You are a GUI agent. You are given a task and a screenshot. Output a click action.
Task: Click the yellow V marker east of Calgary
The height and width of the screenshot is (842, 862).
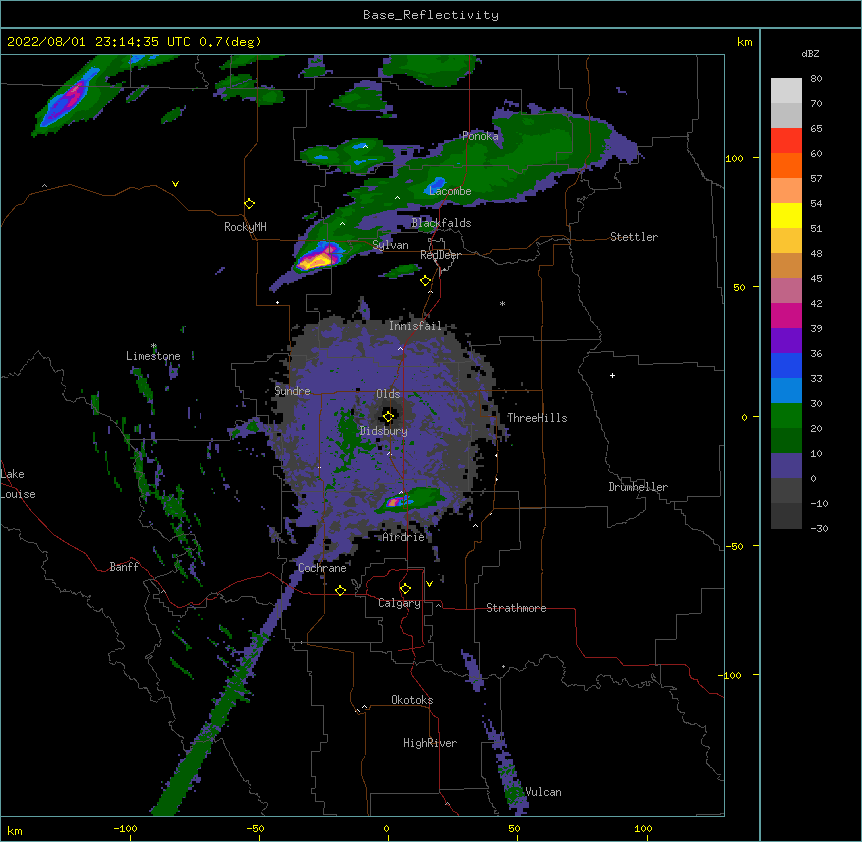(429, 584)
